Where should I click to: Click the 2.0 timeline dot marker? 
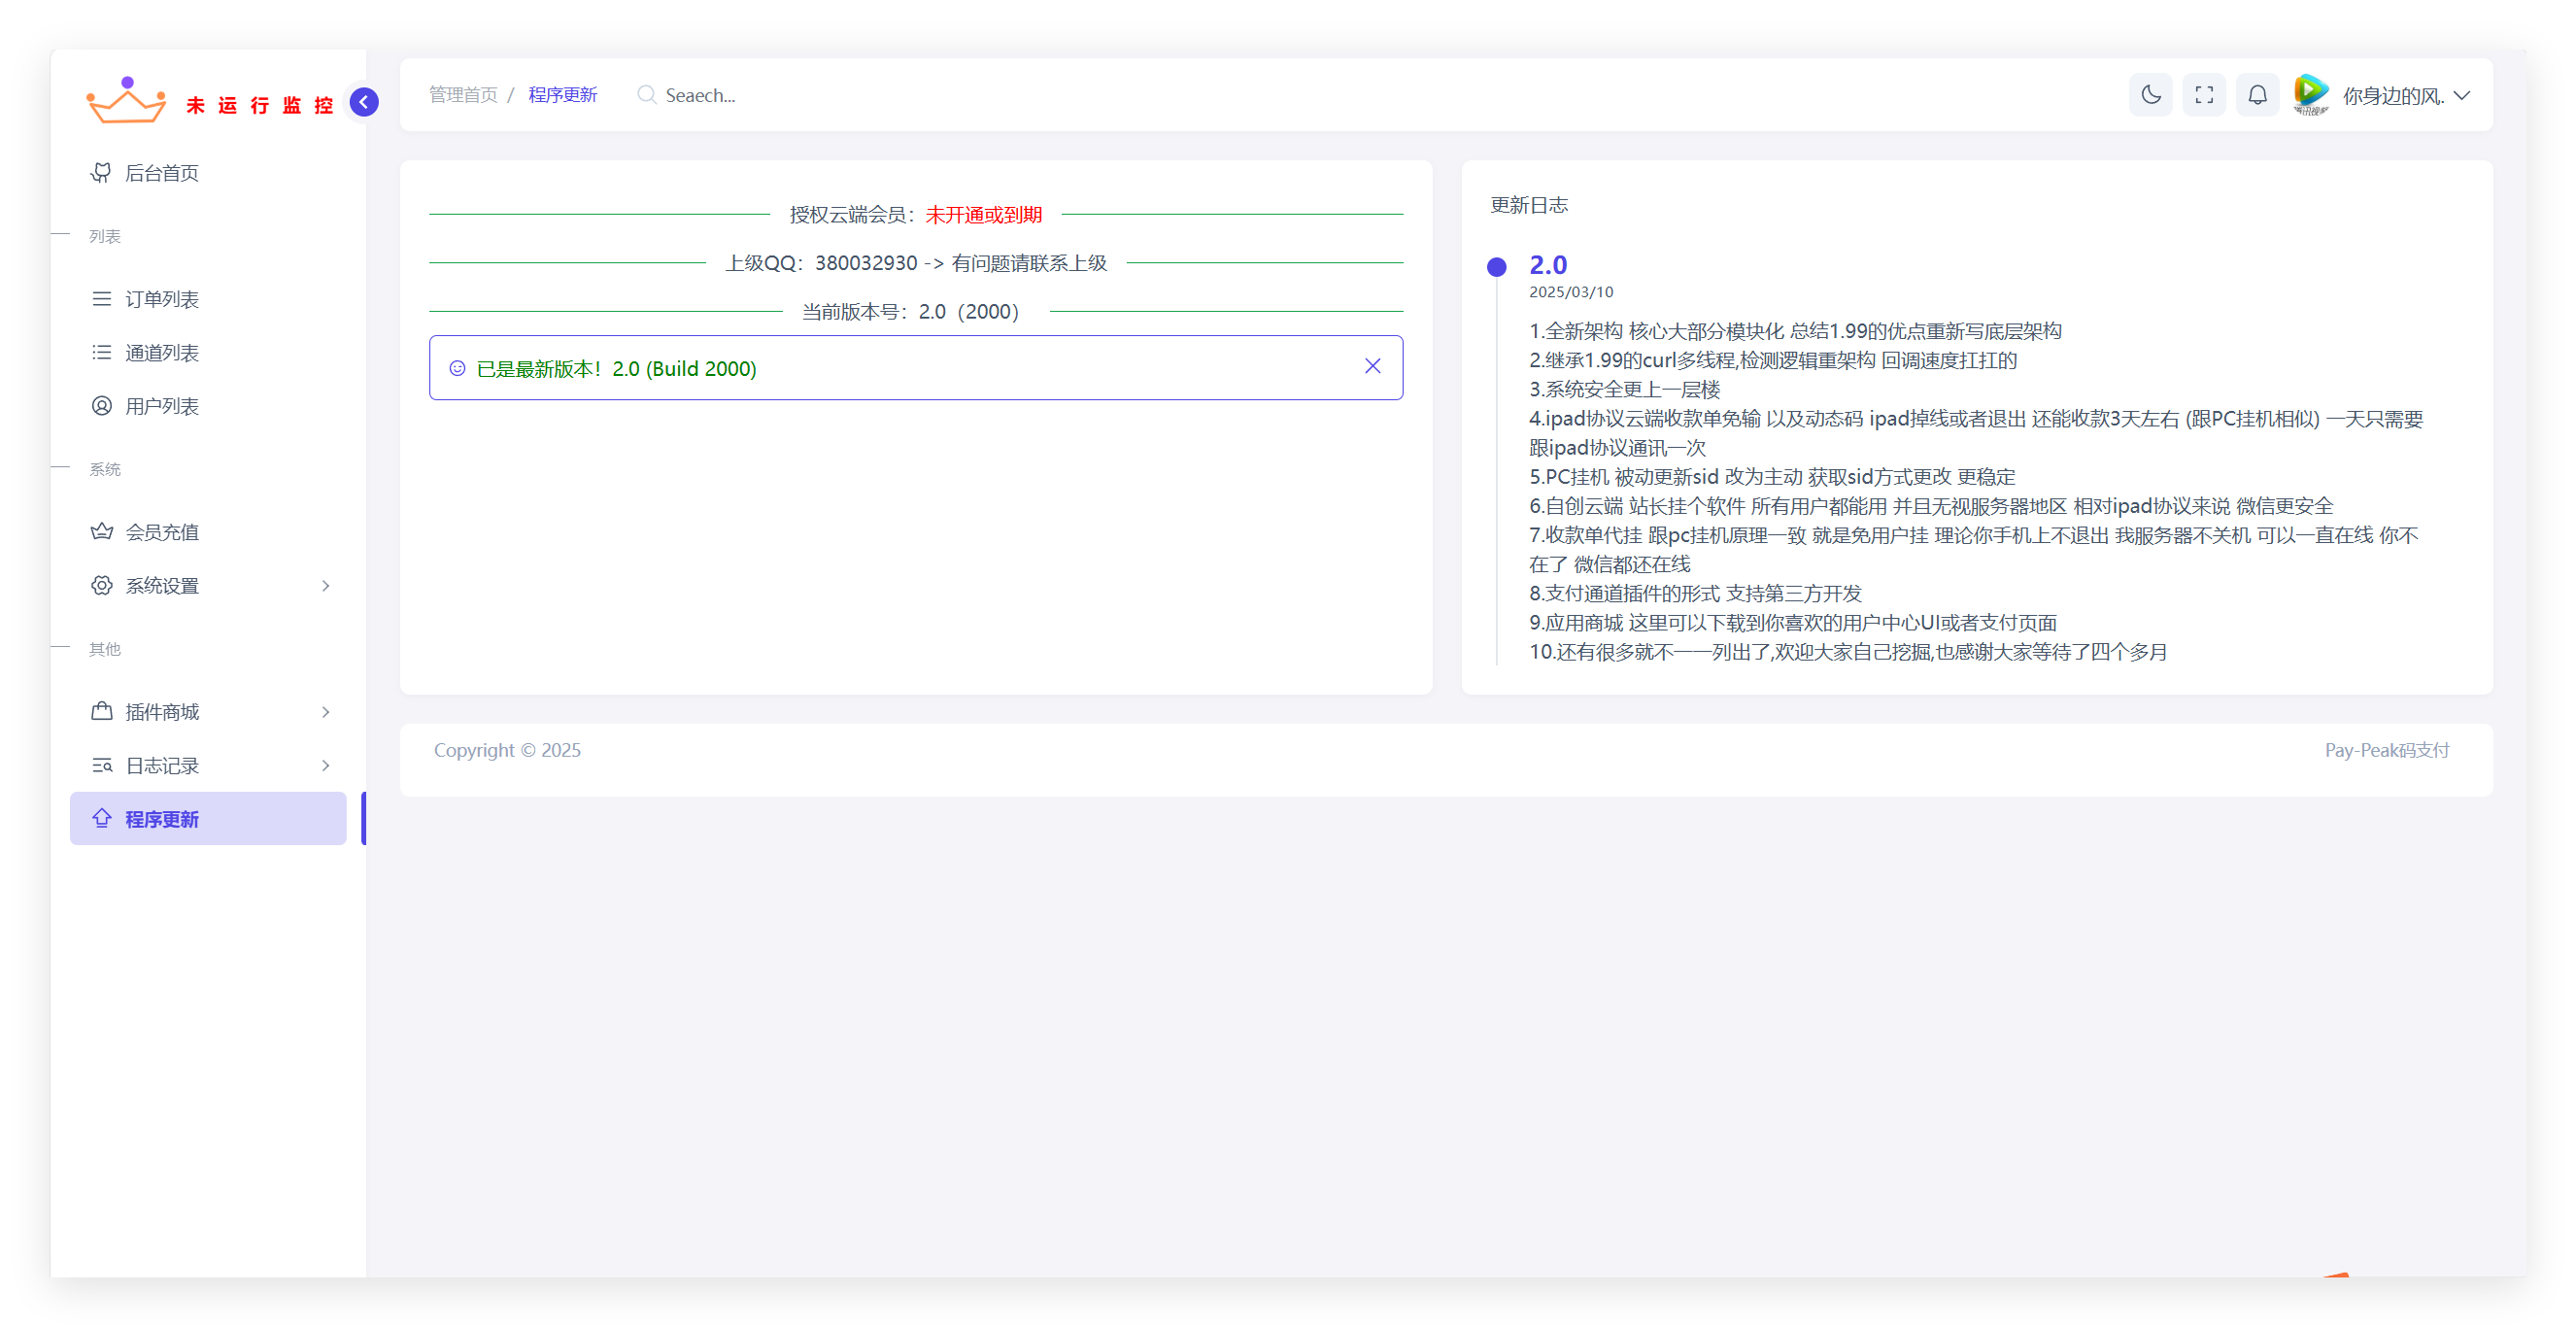[x=1496, y=267]
